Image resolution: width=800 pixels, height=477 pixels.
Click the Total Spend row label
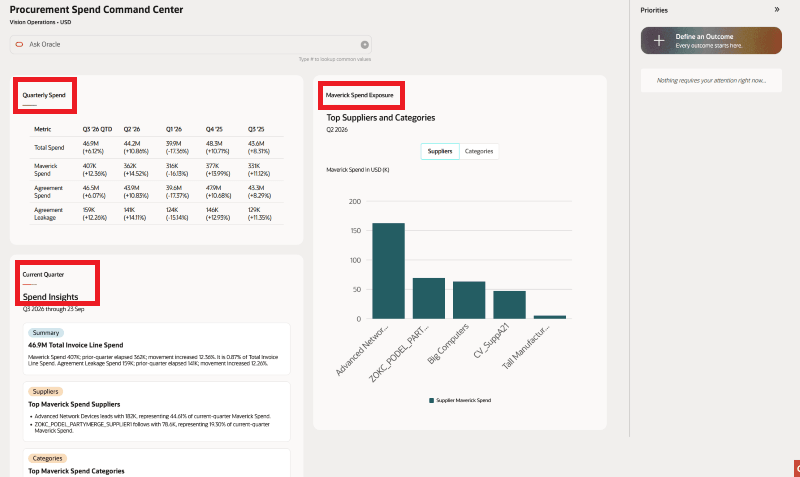tap(49, 148)
